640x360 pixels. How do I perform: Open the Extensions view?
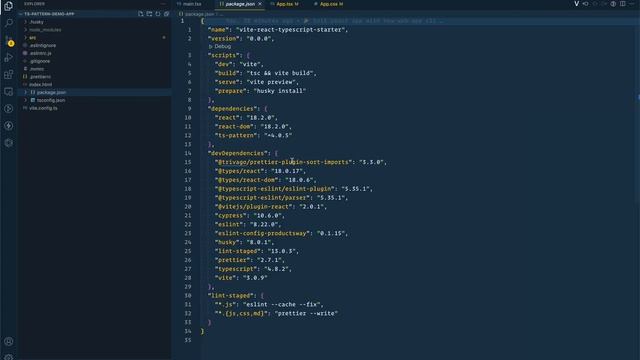pos(9,74)
